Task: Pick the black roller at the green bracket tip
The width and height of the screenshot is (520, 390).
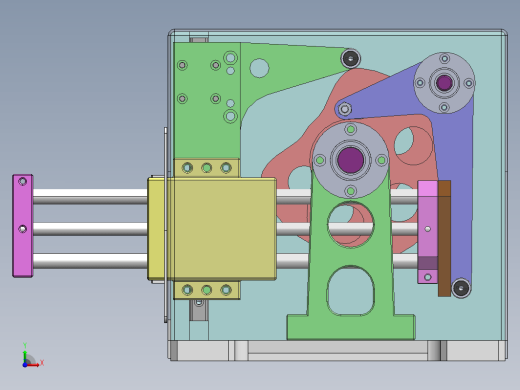Action: click(x=350, y=59)
